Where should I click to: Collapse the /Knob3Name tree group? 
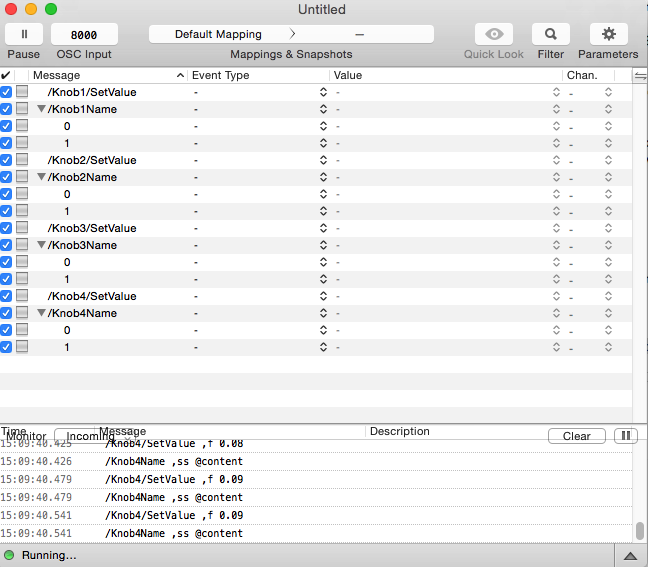coord(41,245)
